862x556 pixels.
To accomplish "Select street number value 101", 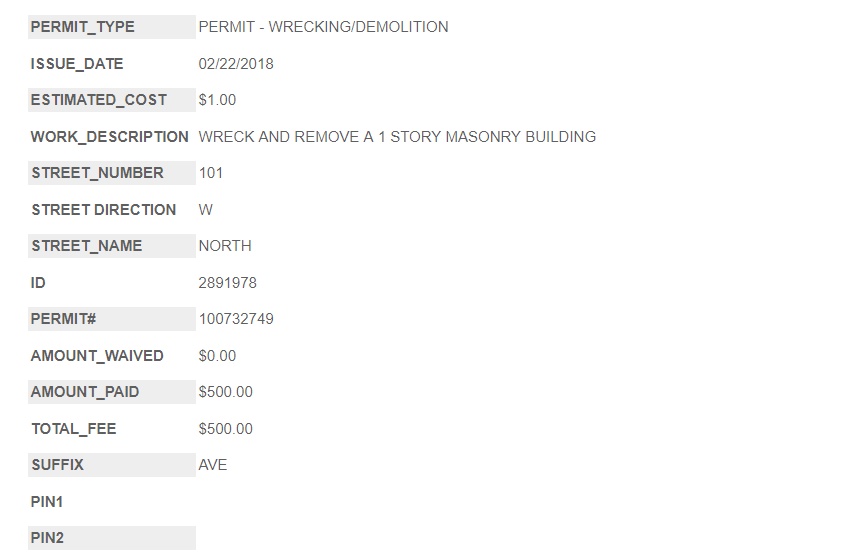I will point(211,173).
